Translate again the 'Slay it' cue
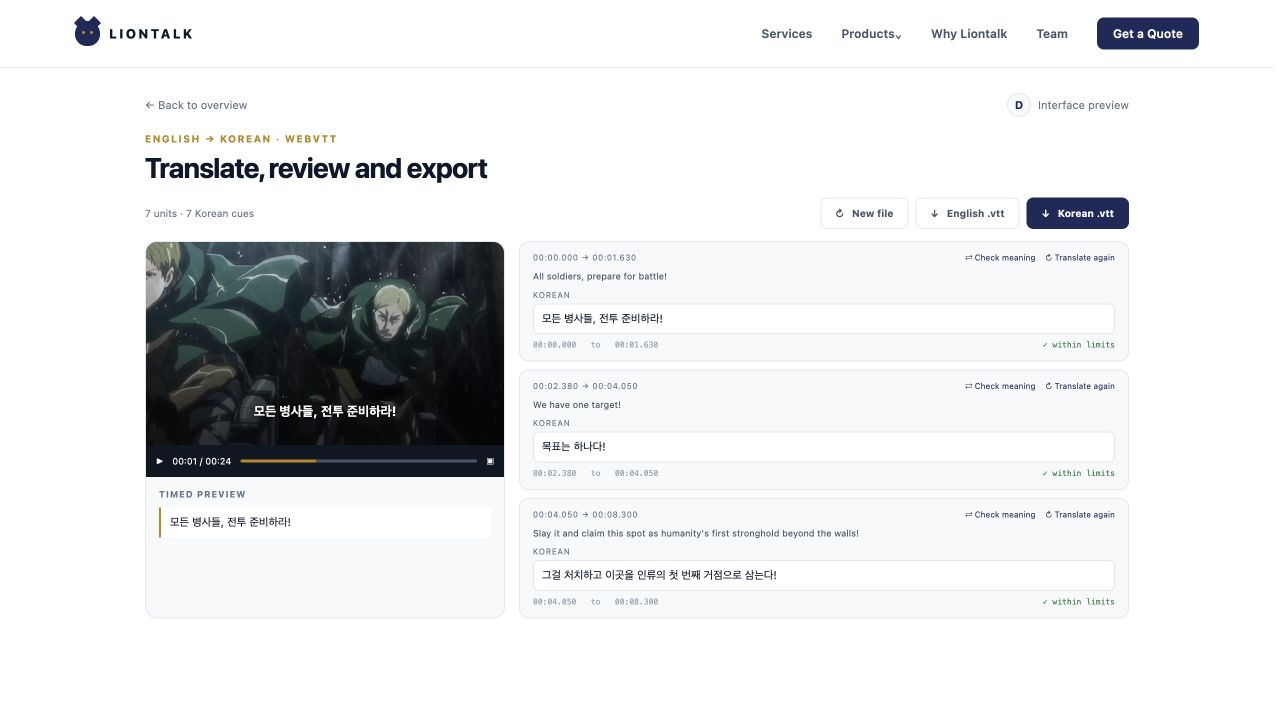Screen dimensions: 1280x720 pyautogui.click(x=1080, y=515)
